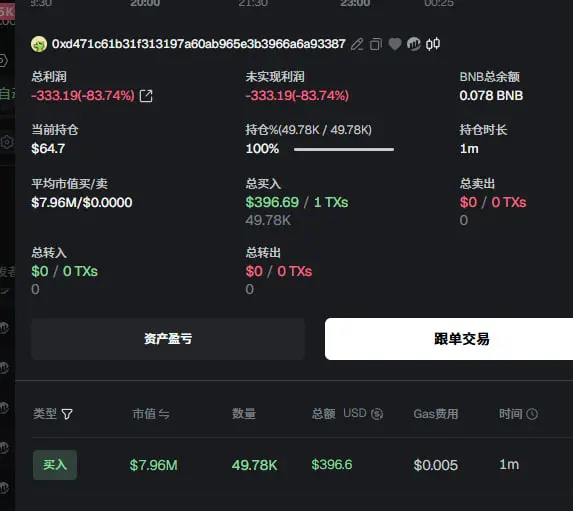Click the holding percentage progress bar
The image size is (573, 511).
click(x=344, y=149)
